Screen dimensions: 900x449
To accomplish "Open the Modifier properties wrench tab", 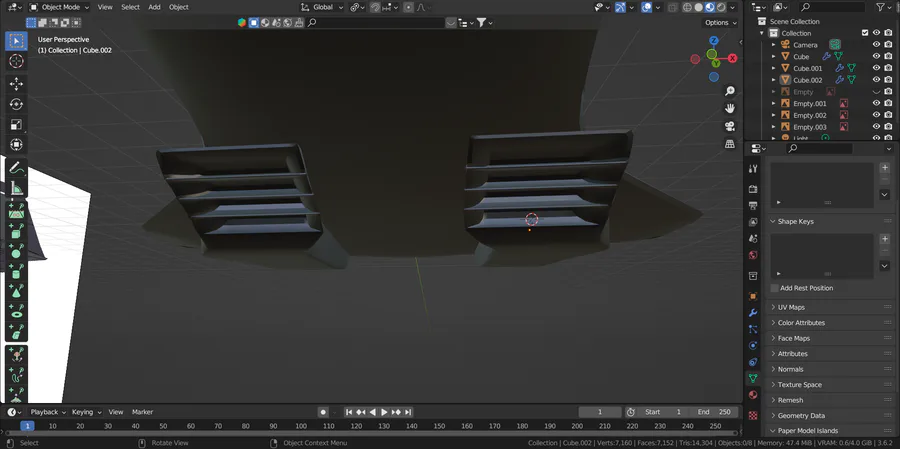I will pyautogui.click(x=753, y=313).
